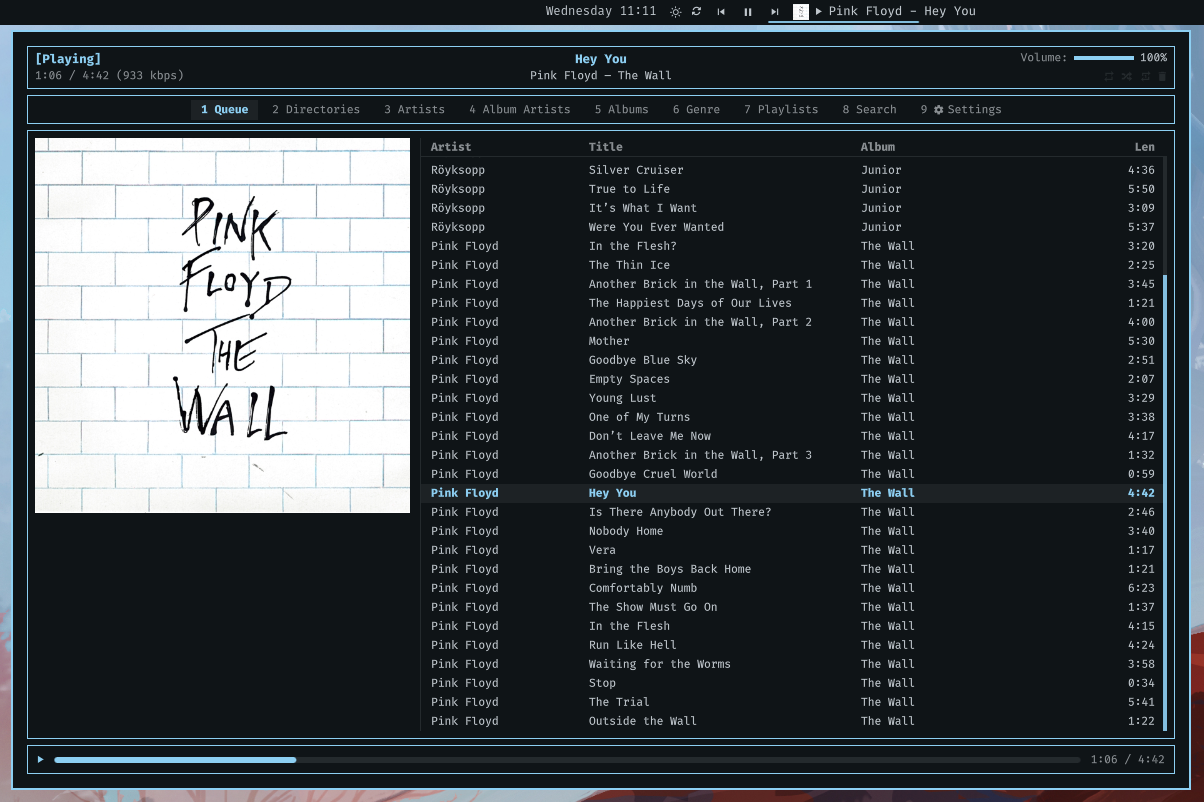Select 'Were You Ever Wanted' track
Viewport: 1204px width, 802px height.
click(x=793, y=227)
